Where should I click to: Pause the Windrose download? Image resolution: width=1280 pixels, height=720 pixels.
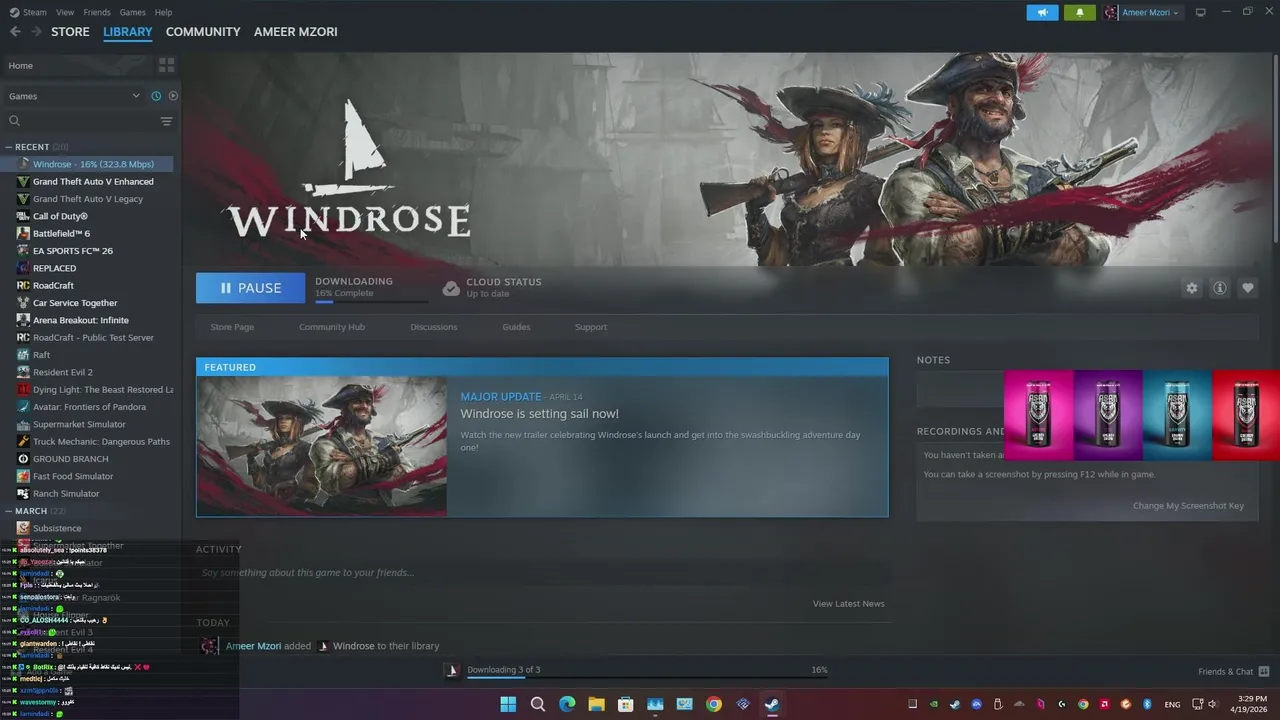tap(250, 288)
